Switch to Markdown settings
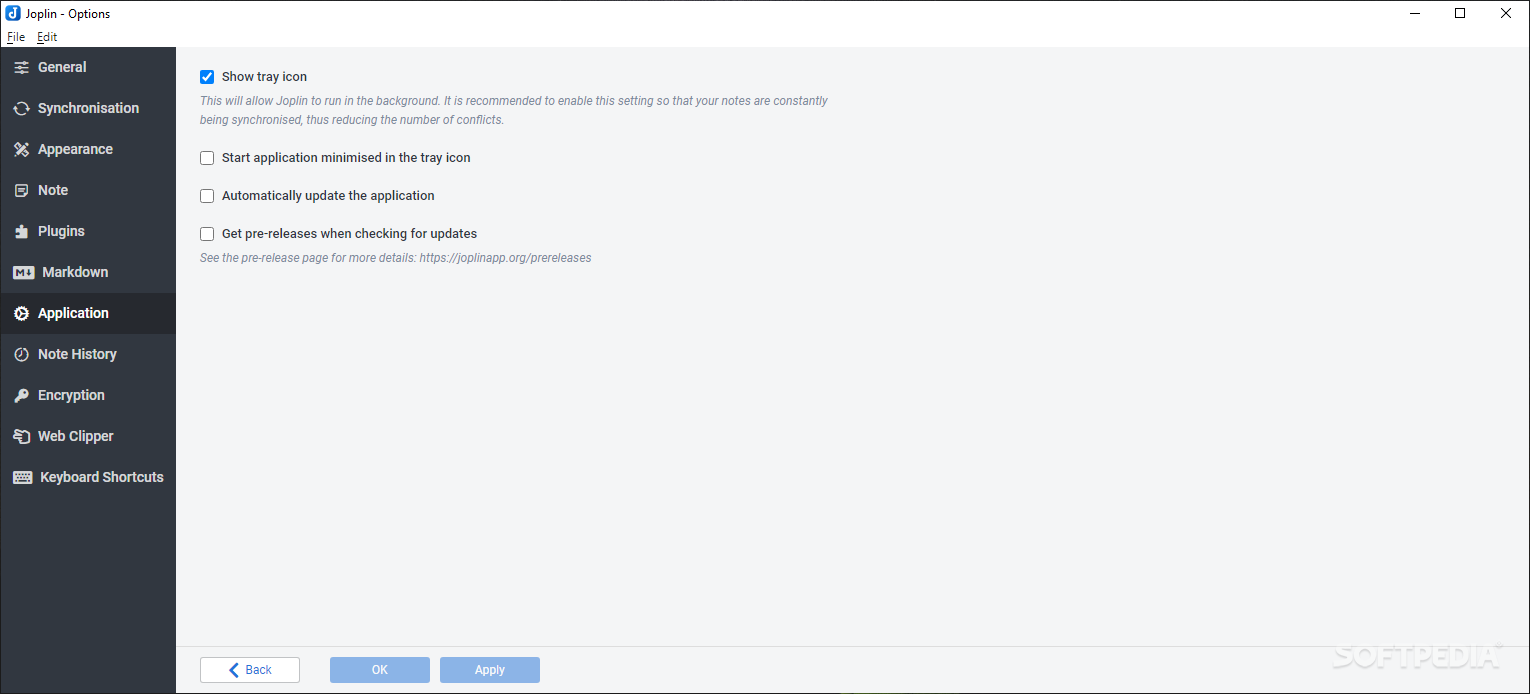Screen dimensions: 1530x694 click(88, 272)
